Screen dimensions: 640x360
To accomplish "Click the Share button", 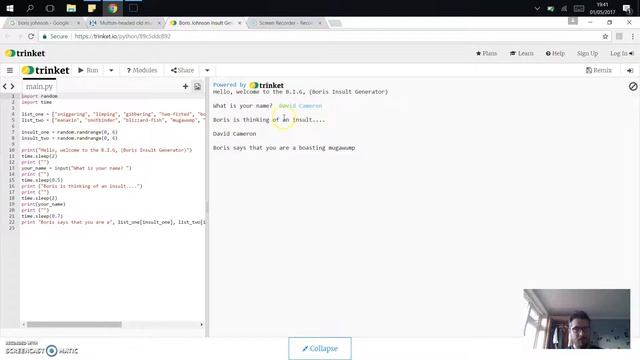I will [x=182, y=70].
